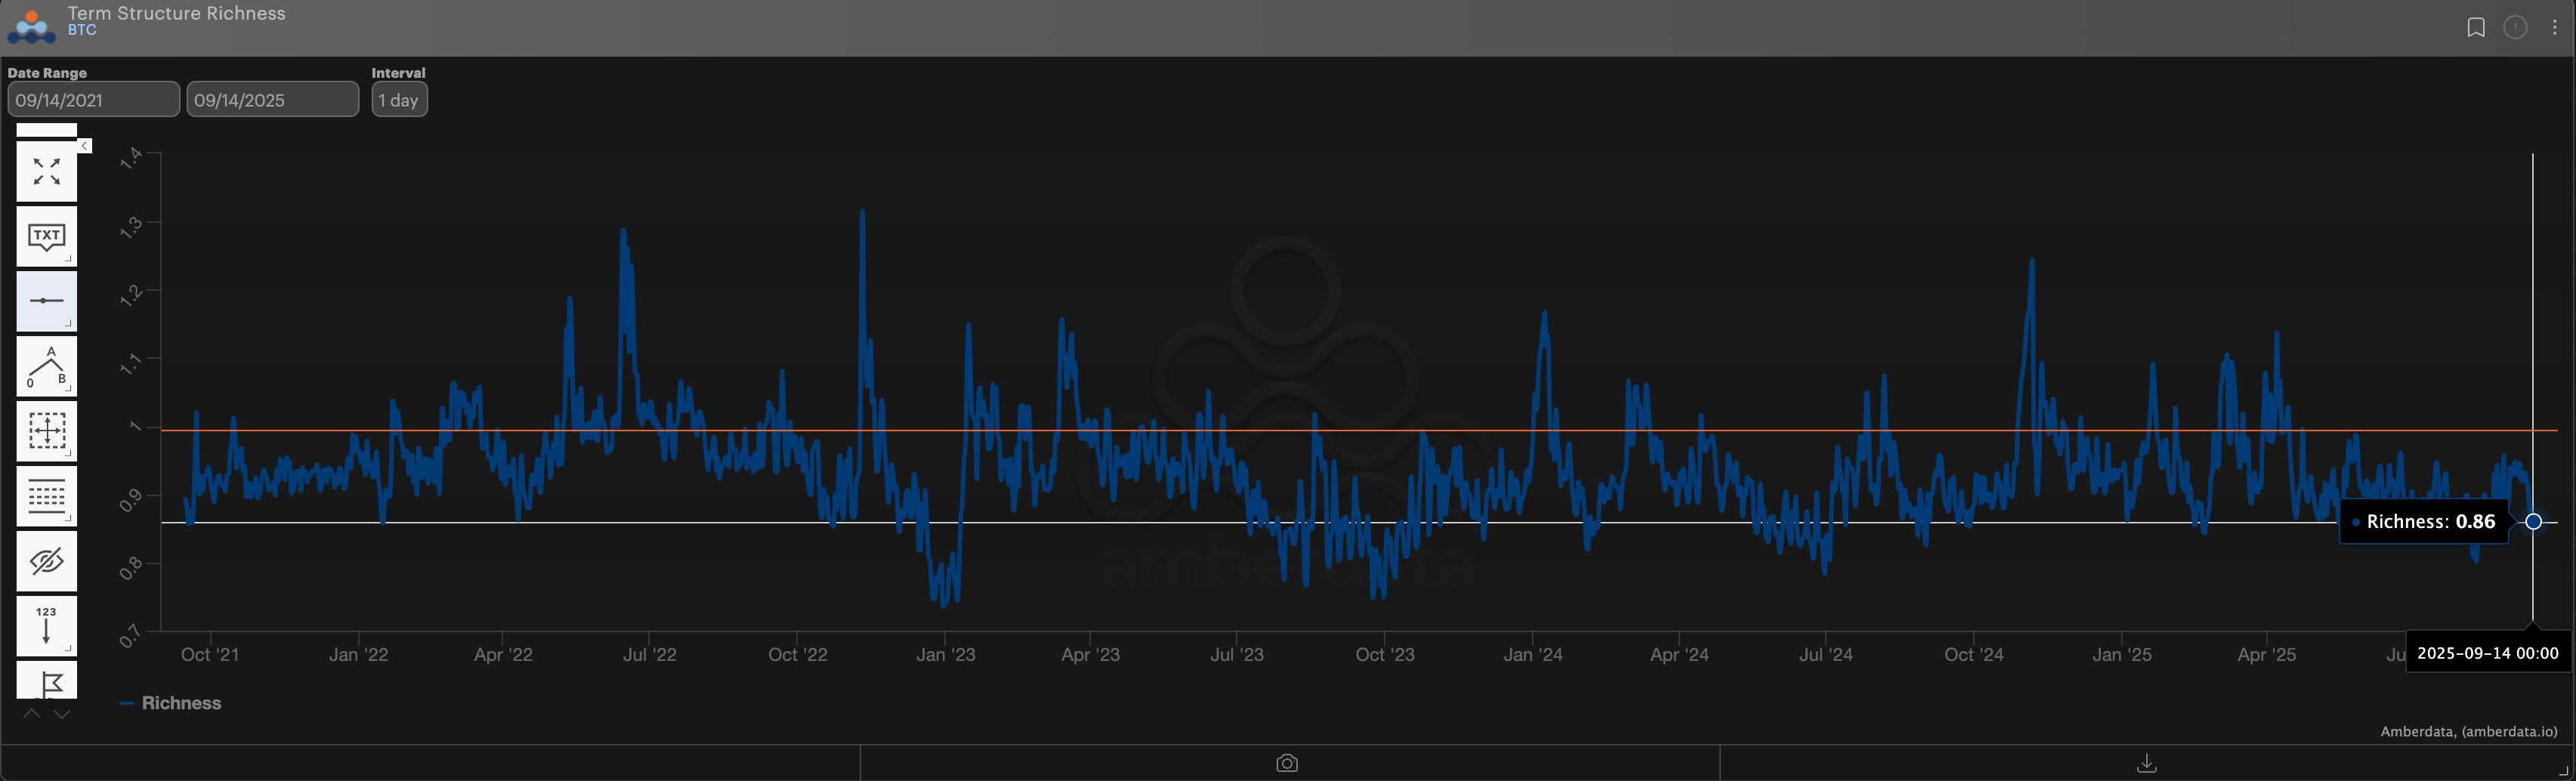The height and width of the screenshot is (781, 2576).
Task: Click the 2025-09-14 00:00 date label
Action: click(x=2487, y=653)
